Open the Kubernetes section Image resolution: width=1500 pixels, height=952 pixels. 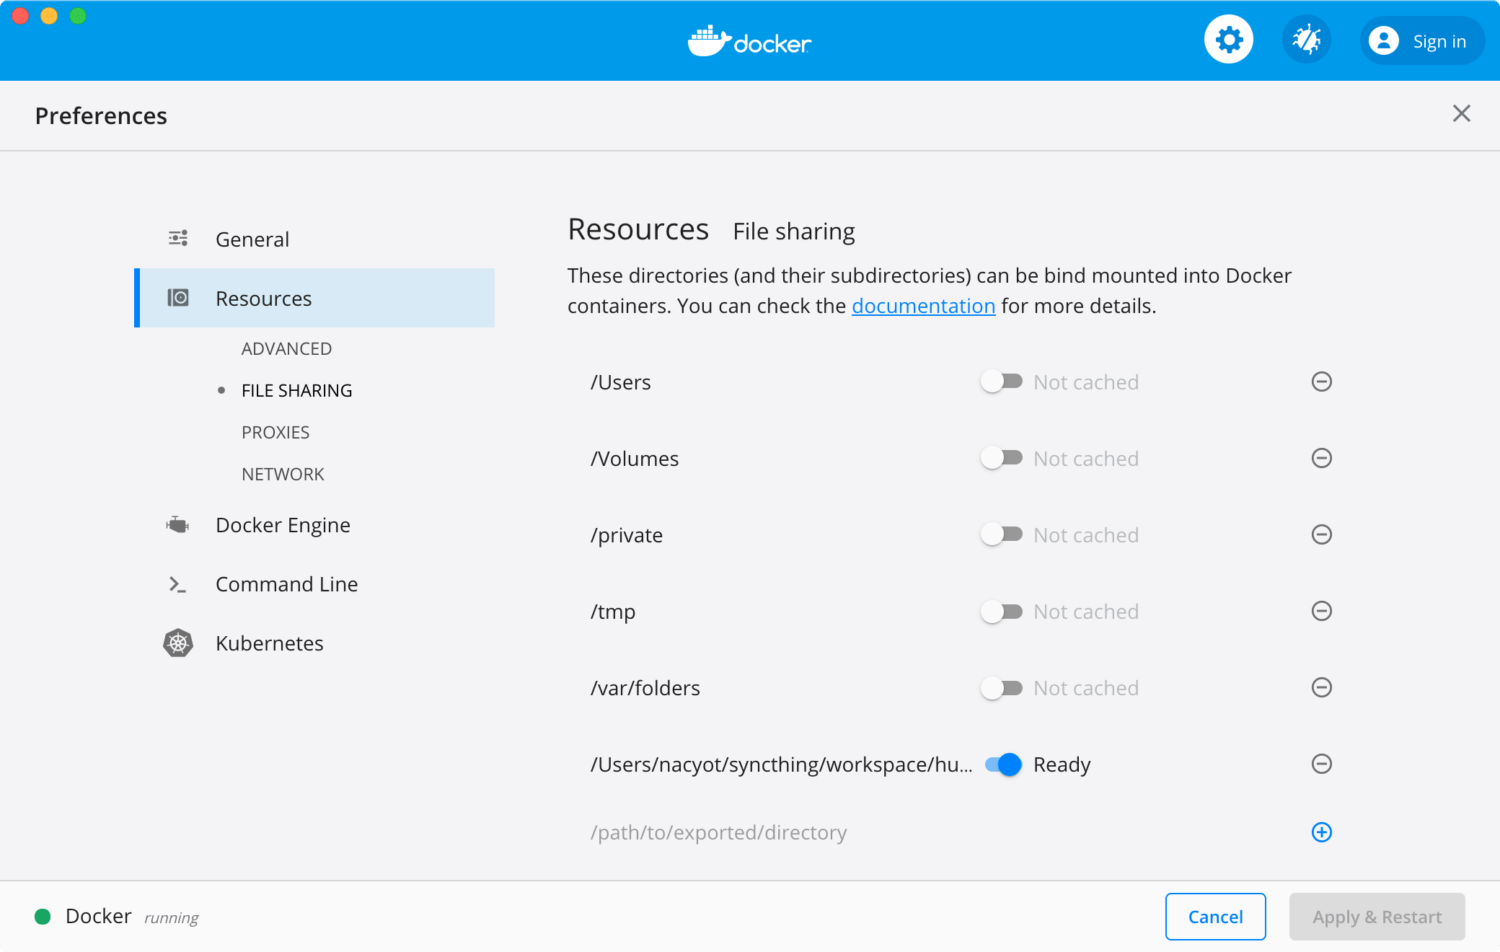click(315, 643)
